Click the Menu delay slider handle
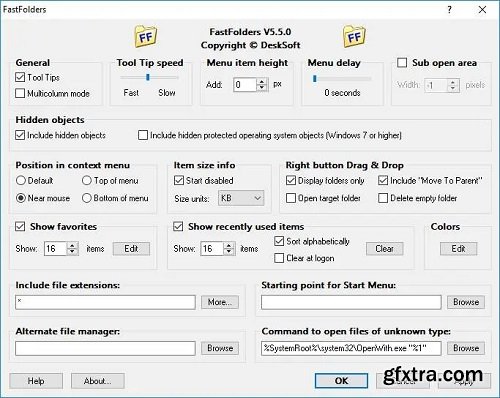Image resolution: width=500 pixels, height=398 pixels. 315,79
